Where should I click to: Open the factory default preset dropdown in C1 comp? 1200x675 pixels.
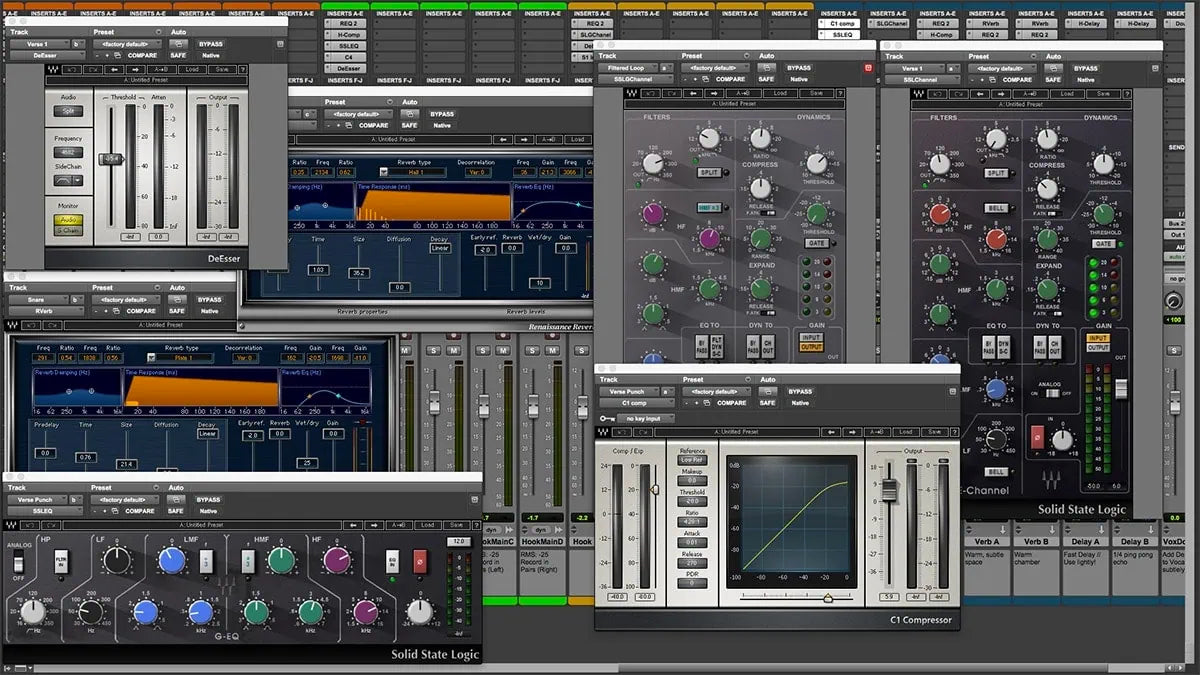pyautogui.click(x=716, y=391)
